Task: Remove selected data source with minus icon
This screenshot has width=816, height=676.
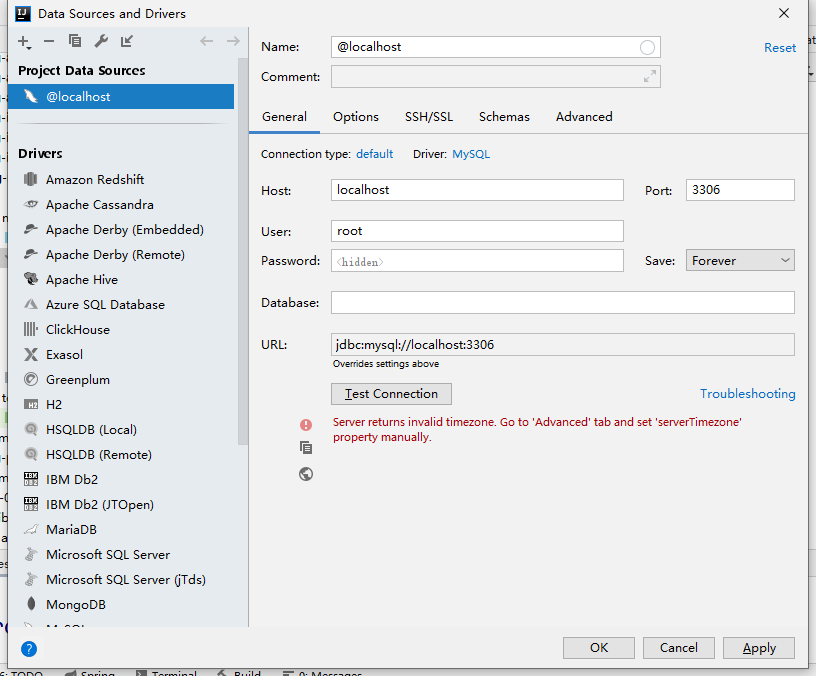Action: tap(49, 41)
